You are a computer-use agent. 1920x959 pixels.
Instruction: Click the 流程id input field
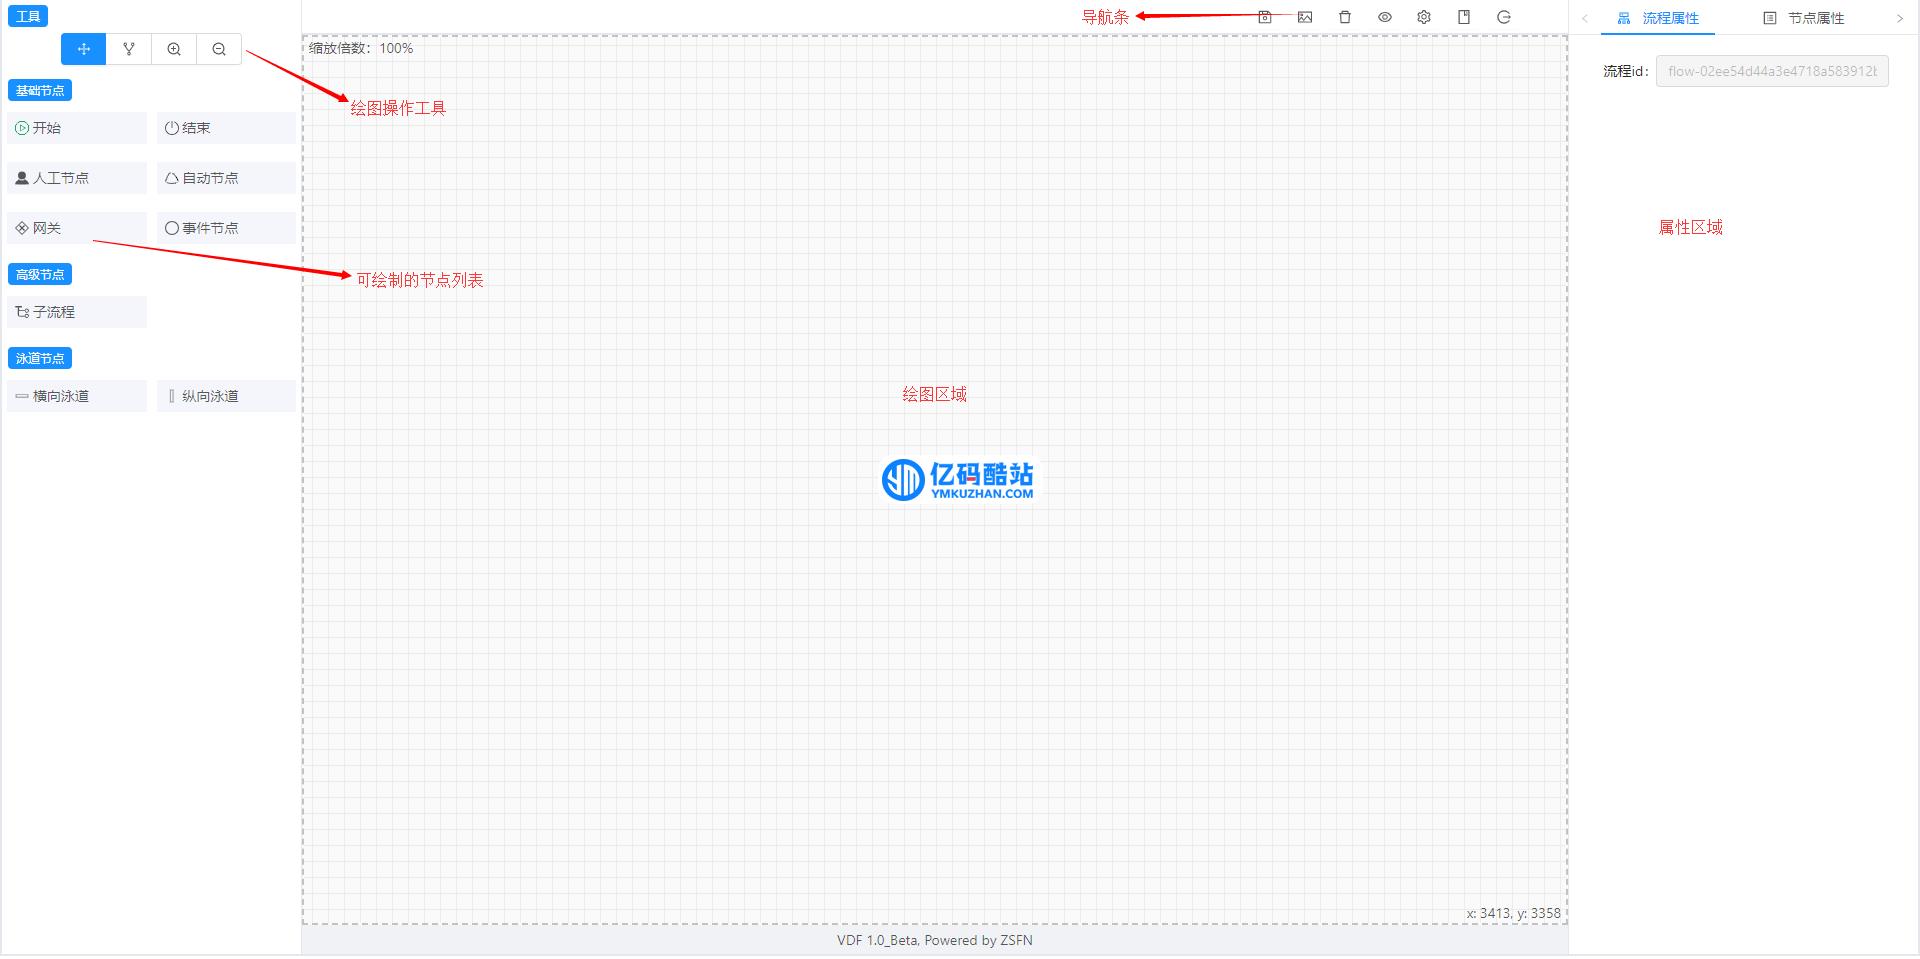pos(1772,71)
